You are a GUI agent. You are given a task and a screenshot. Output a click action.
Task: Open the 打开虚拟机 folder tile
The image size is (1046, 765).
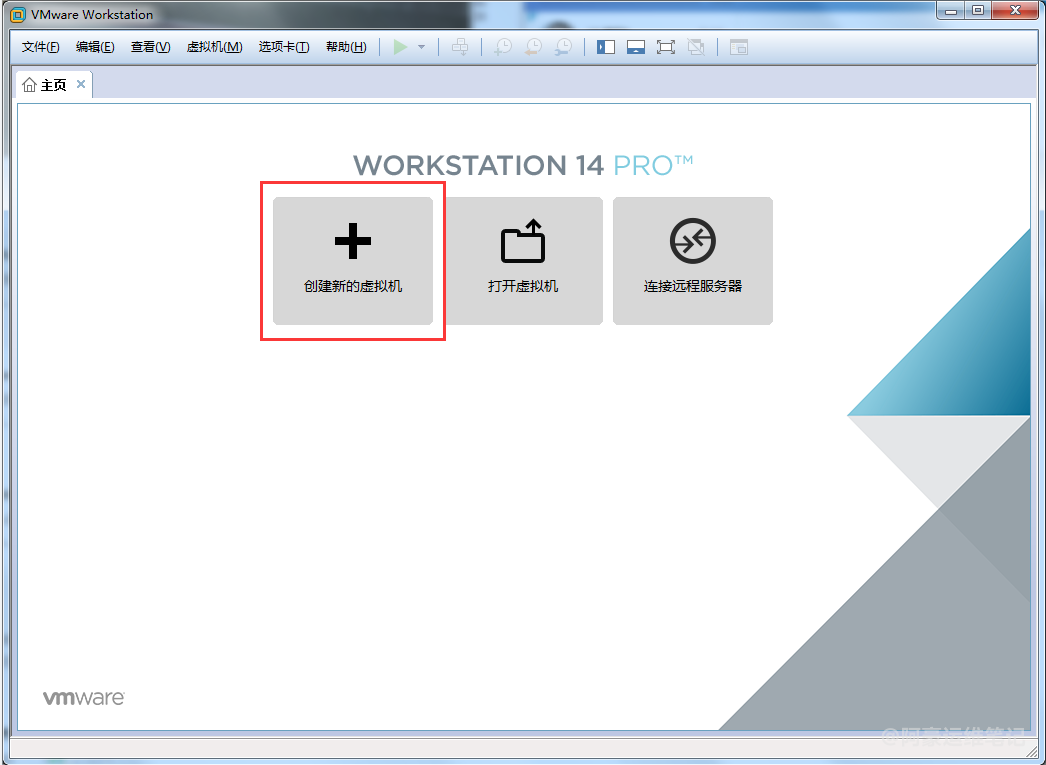pyautogui.click(x=523, y=260)
